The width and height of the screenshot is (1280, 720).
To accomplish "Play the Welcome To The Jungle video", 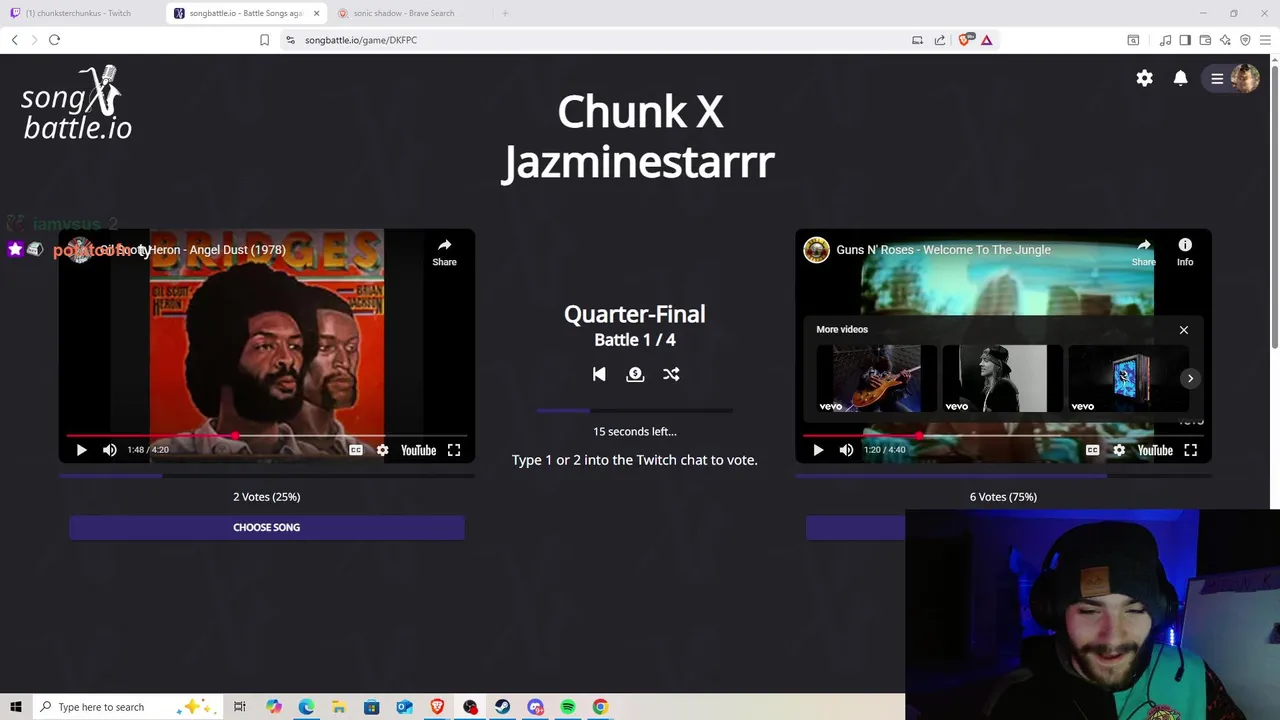I will 818,450.
